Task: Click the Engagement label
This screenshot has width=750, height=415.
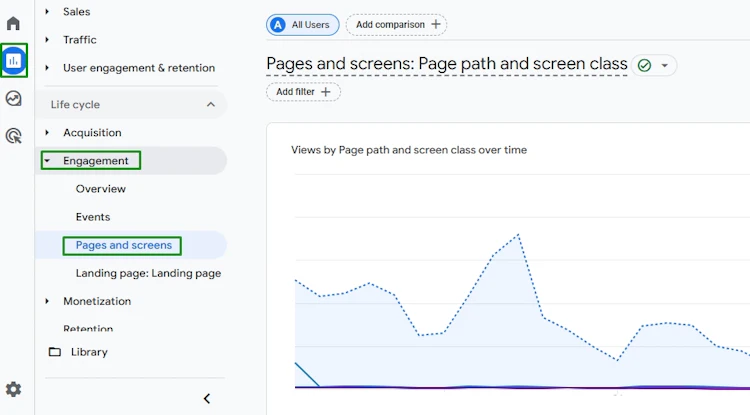Action: point(96,161)
